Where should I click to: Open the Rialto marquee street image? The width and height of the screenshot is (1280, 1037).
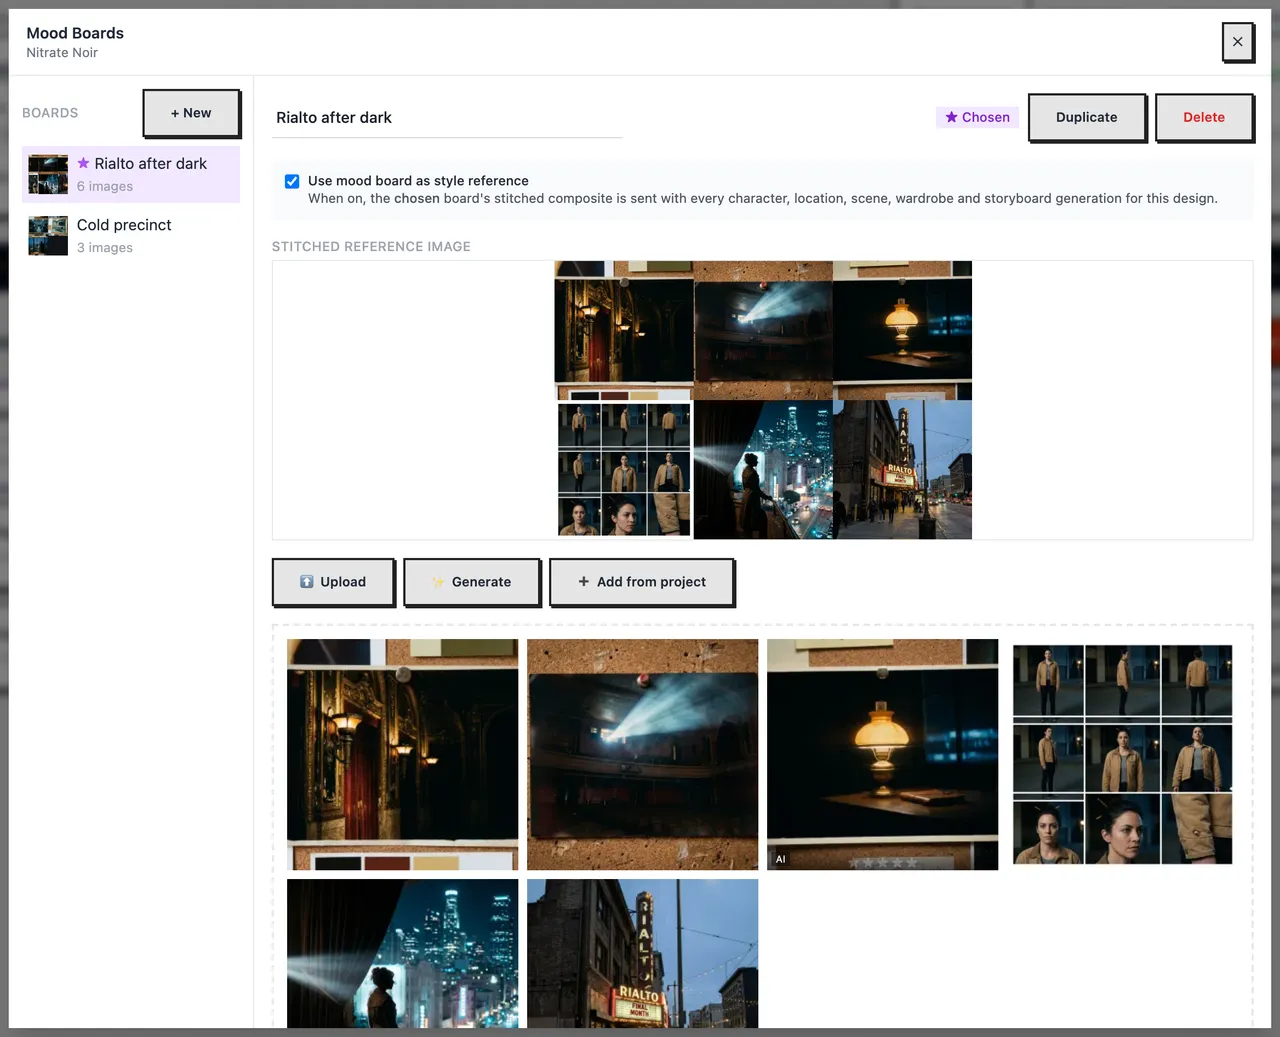pyautogui.click(x=643, y=953)
